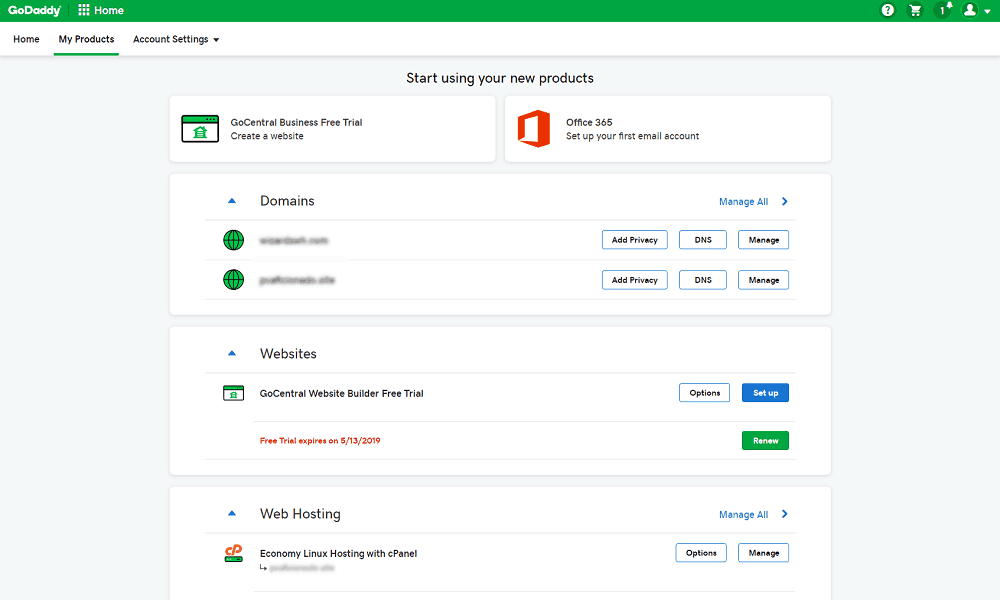Open the user account avatar menu

click(970, 10)
